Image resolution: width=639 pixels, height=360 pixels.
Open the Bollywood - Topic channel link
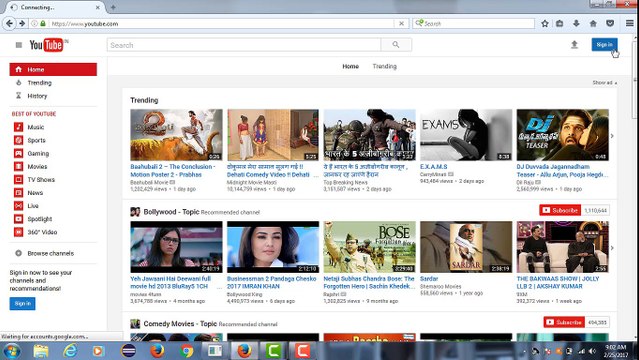[171, 212]
